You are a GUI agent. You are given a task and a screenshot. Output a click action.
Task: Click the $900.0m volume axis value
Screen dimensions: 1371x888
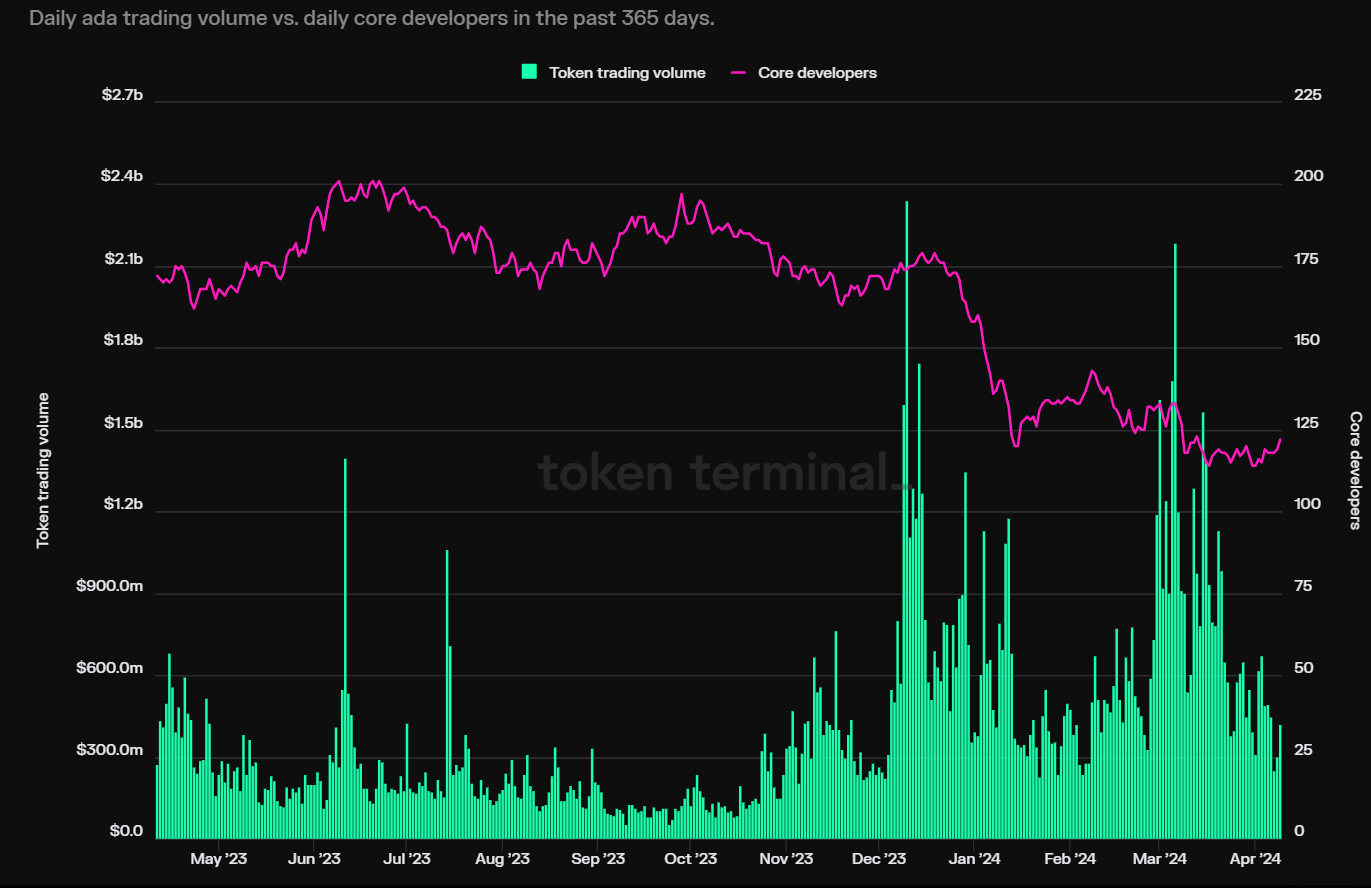(x=110, y=586)
